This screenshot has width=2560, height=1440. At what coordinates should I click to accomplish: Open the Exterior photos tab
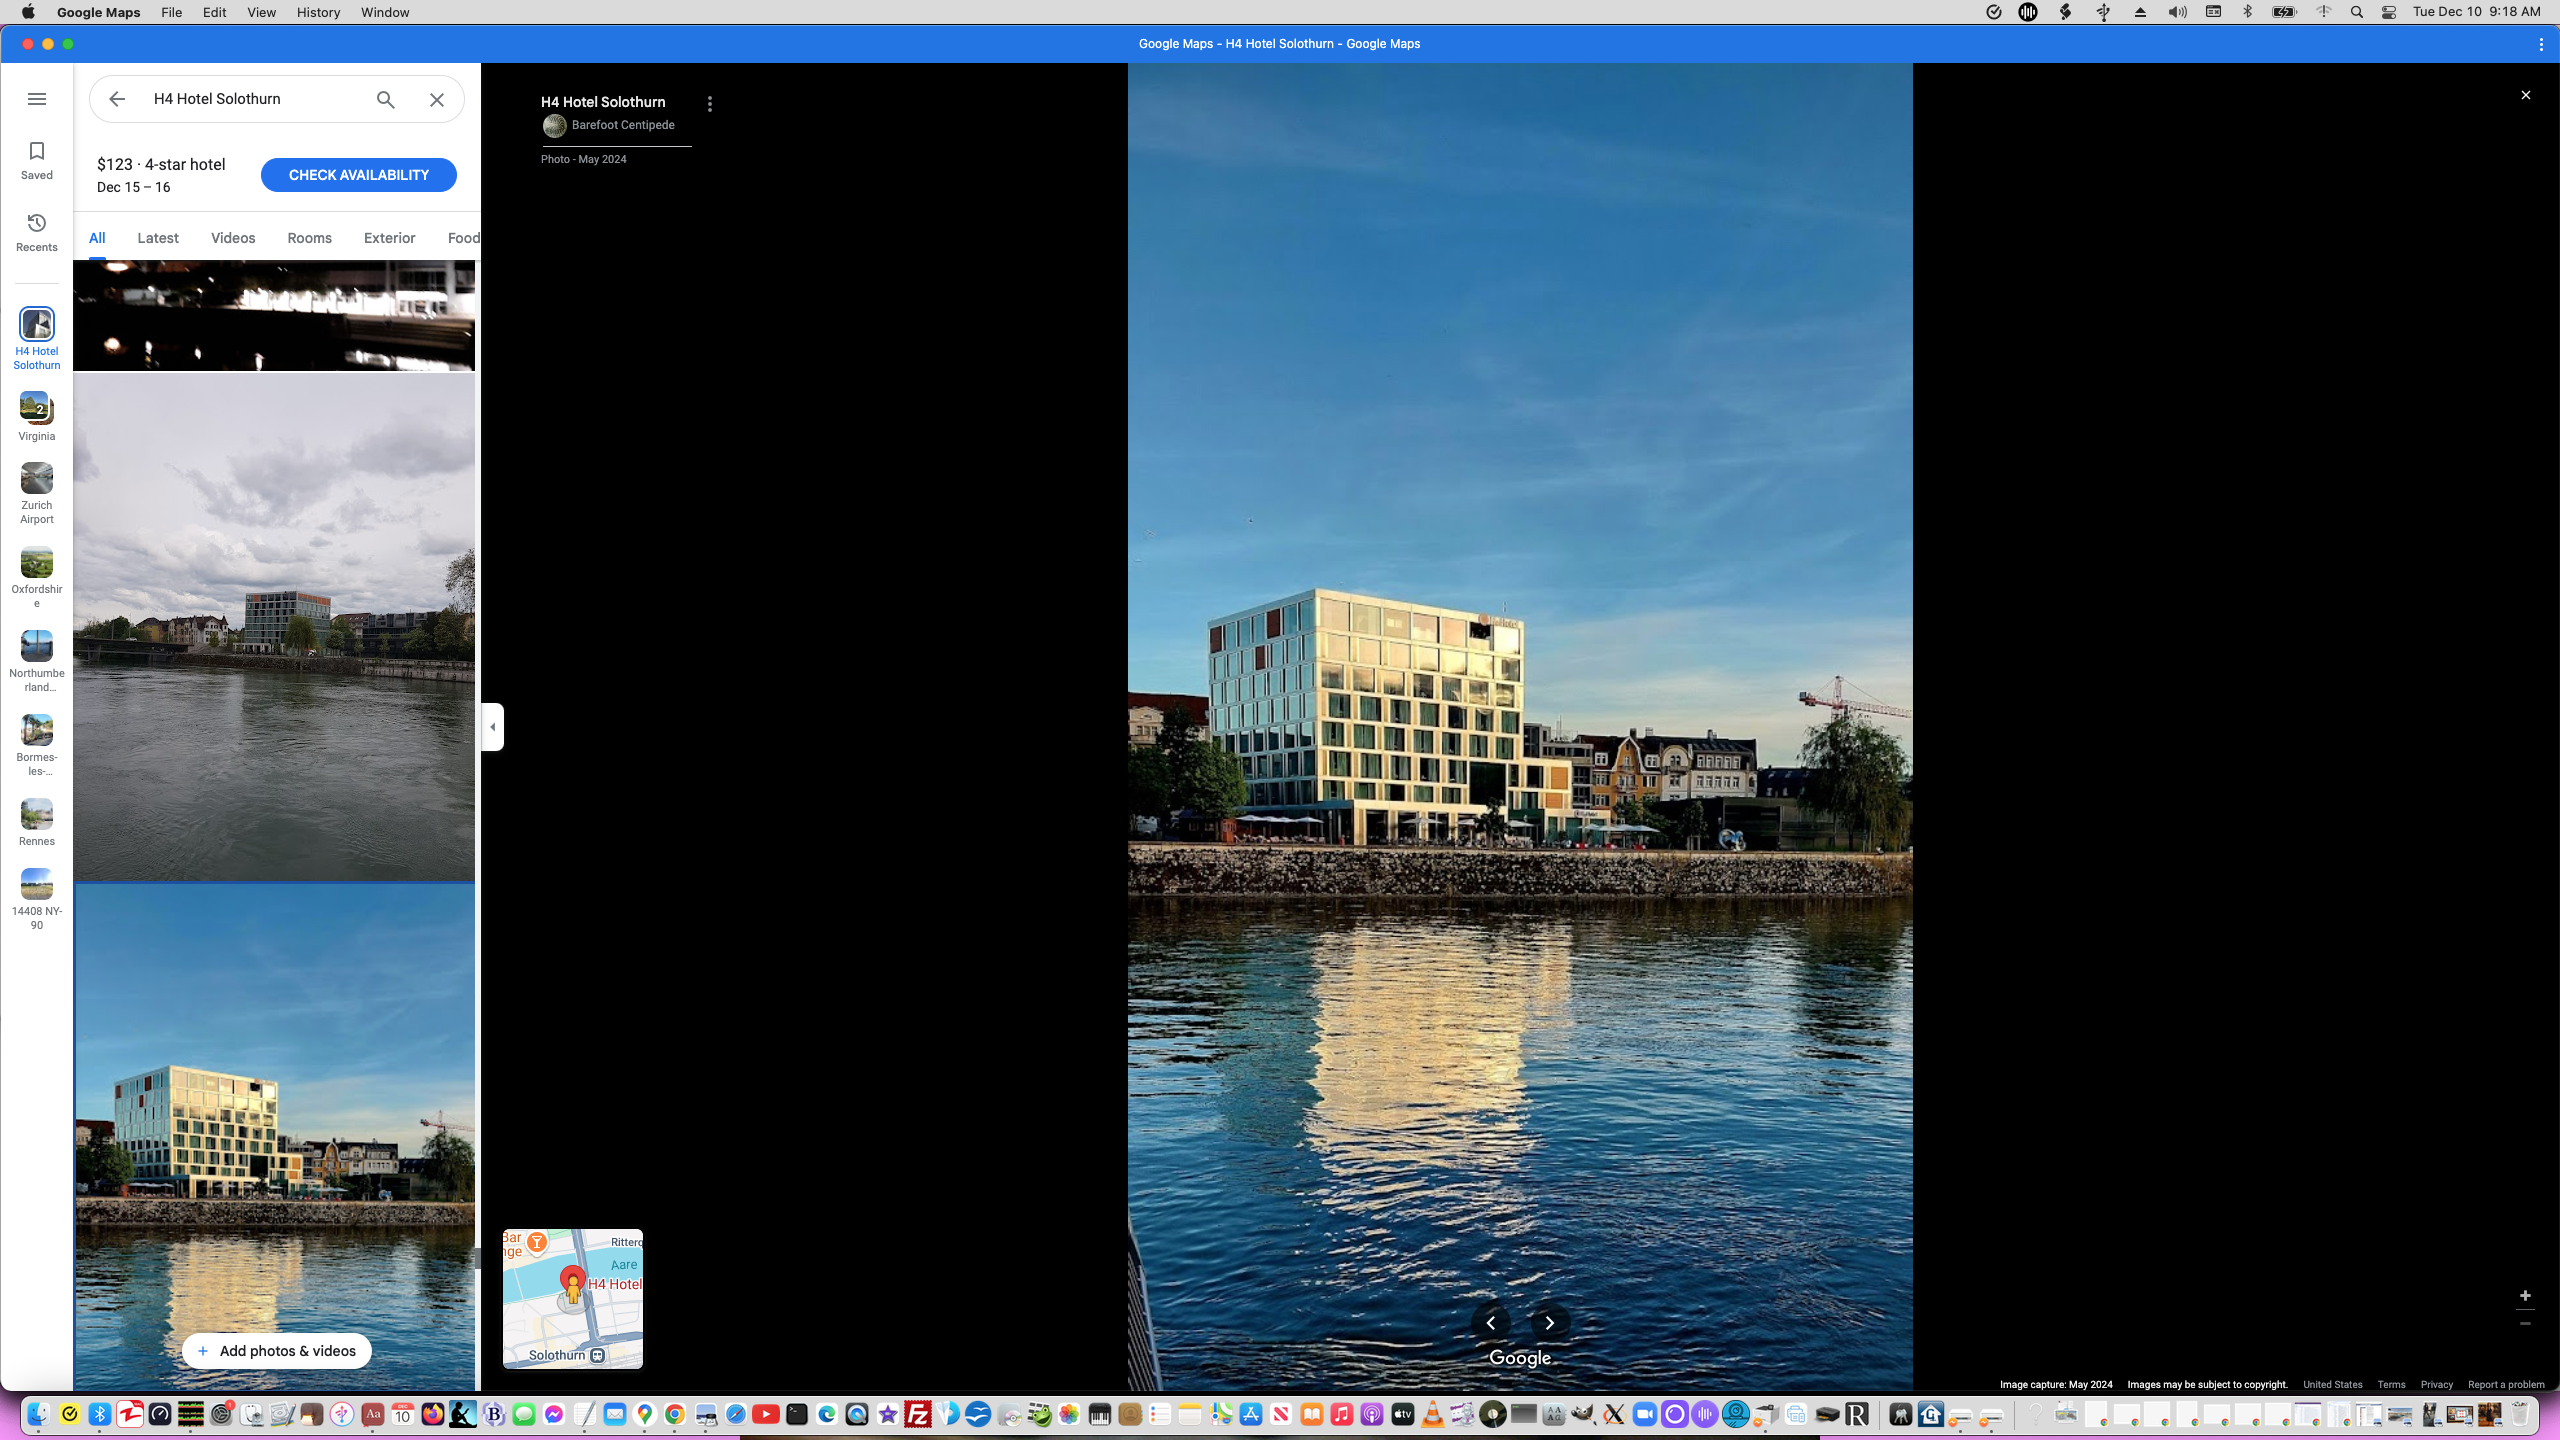click(389, 237)
